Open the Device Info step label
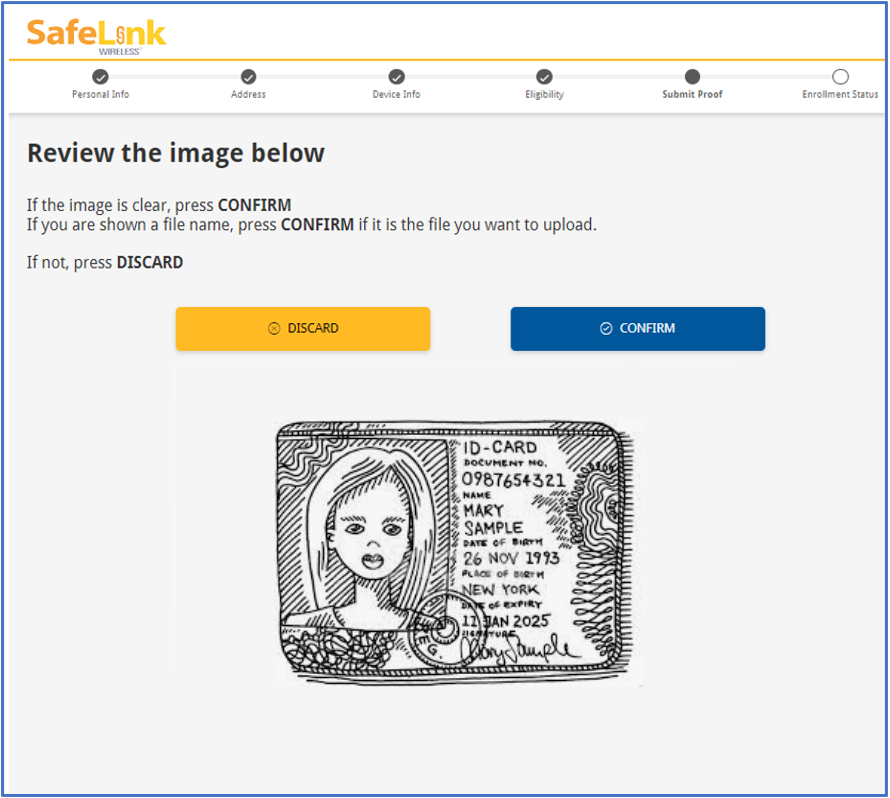 396,94
